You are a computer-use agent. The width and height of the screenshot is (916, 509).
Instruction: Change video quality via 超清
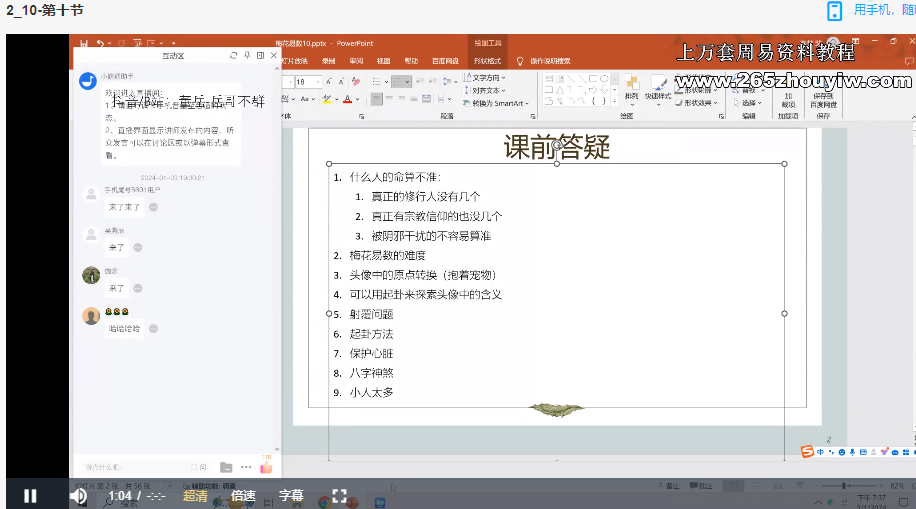[195, 496]
